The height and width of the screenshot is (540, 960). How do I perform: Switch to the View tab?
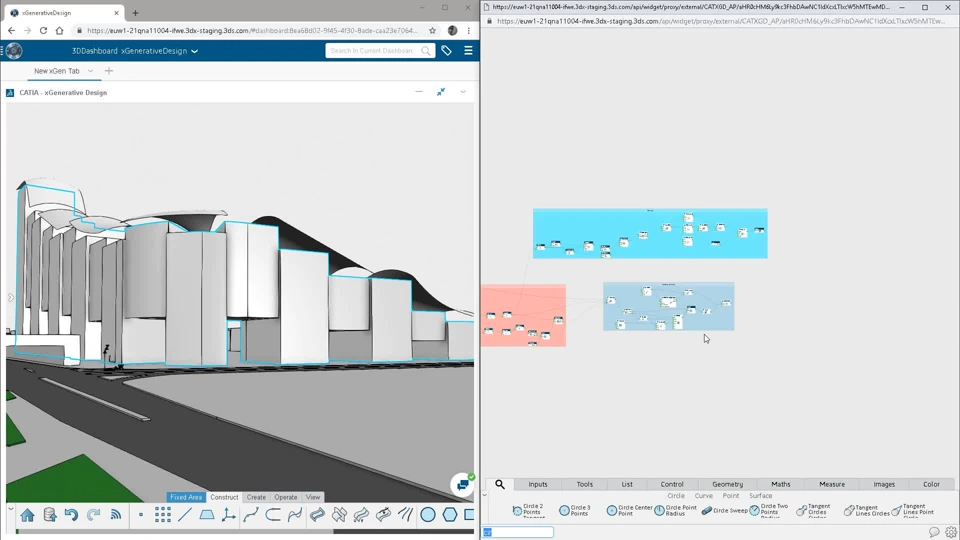[x=313, y=497]
